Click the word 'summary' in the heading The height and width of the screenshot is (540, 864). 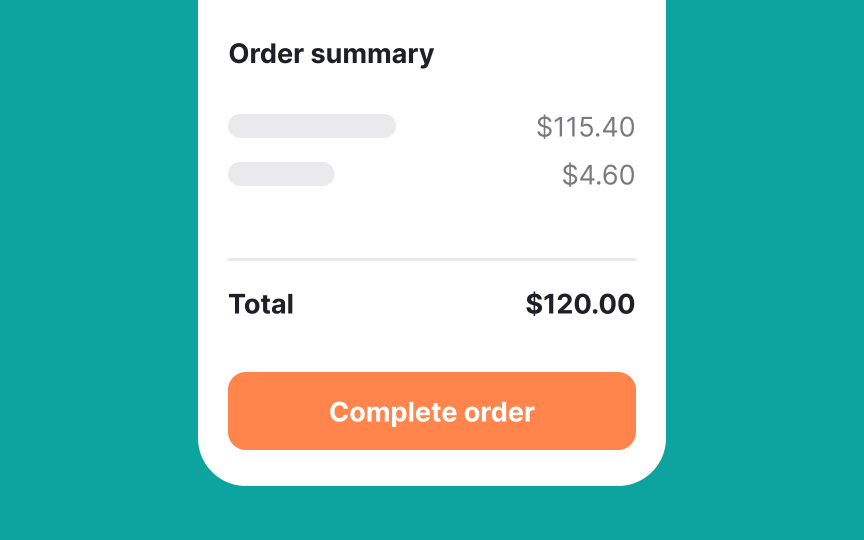(372, 54)
